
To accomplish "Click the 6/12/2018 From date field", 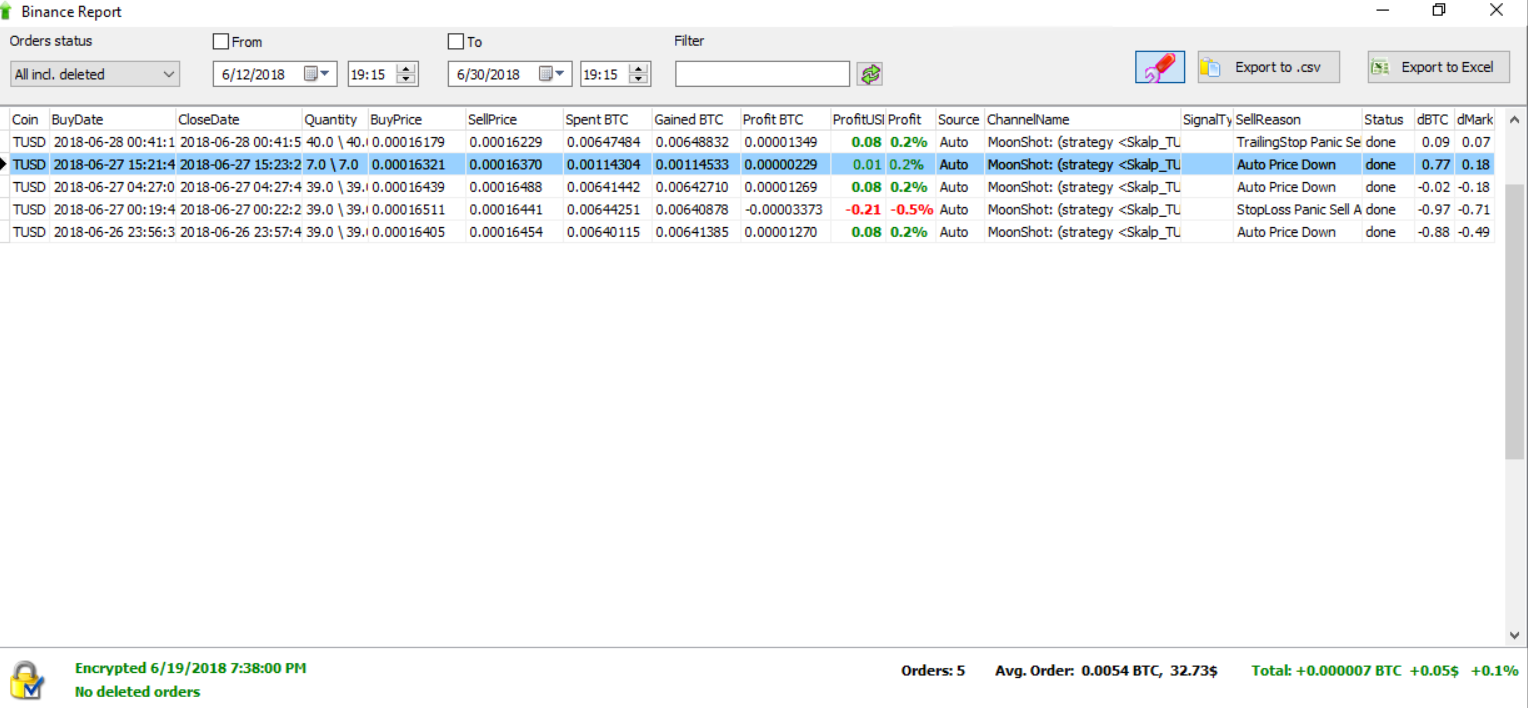I will (276, 74).
